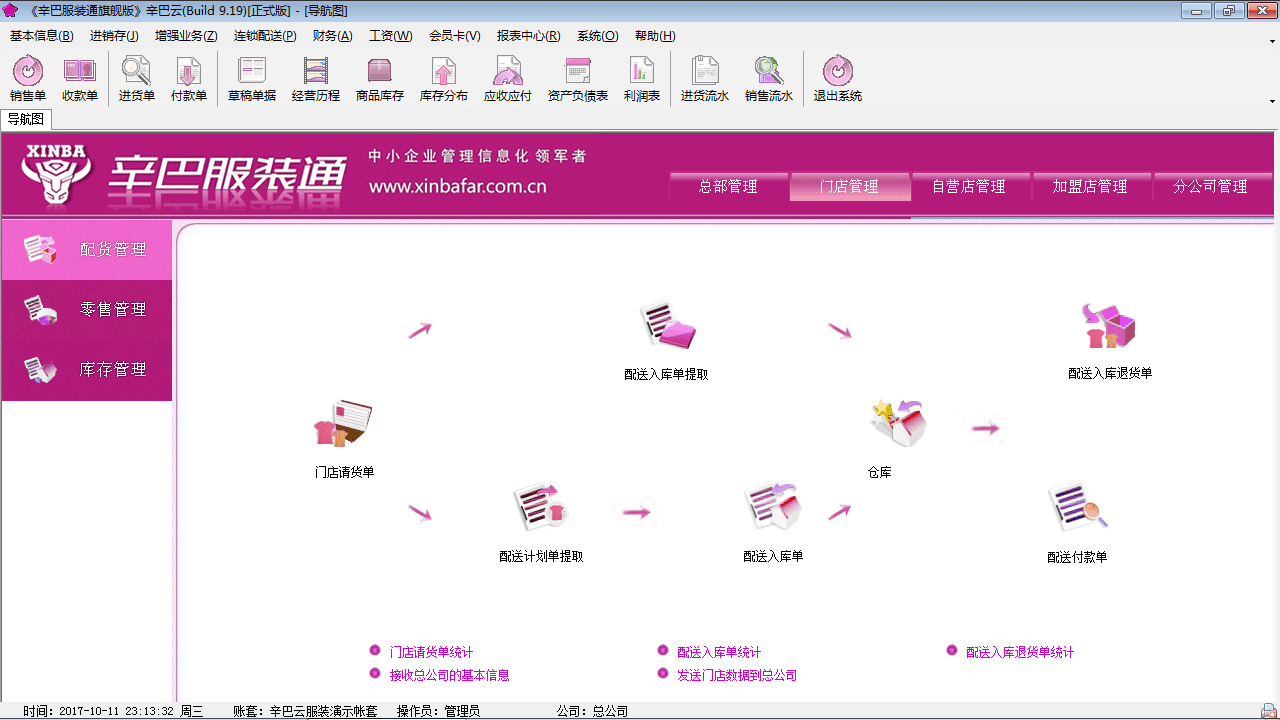Open the 进销存(J) menu
This screenshot has height=720, width=1280.
click(x=114, y=36)
